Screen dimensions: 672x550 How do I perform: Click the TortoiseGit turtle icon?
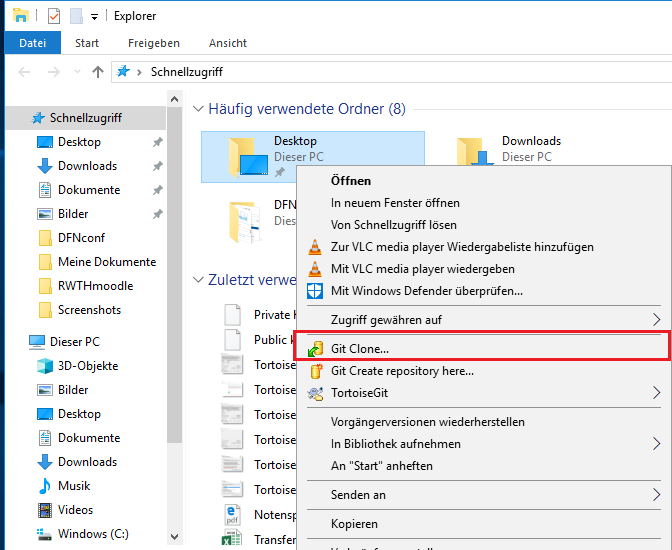[315, 393]
